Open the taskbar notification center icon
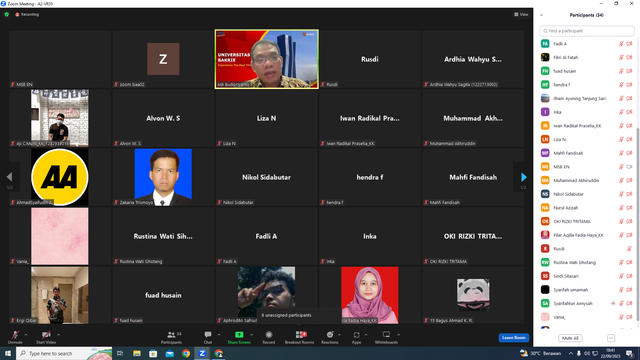The image size is (640, 360). pos(630,353)
